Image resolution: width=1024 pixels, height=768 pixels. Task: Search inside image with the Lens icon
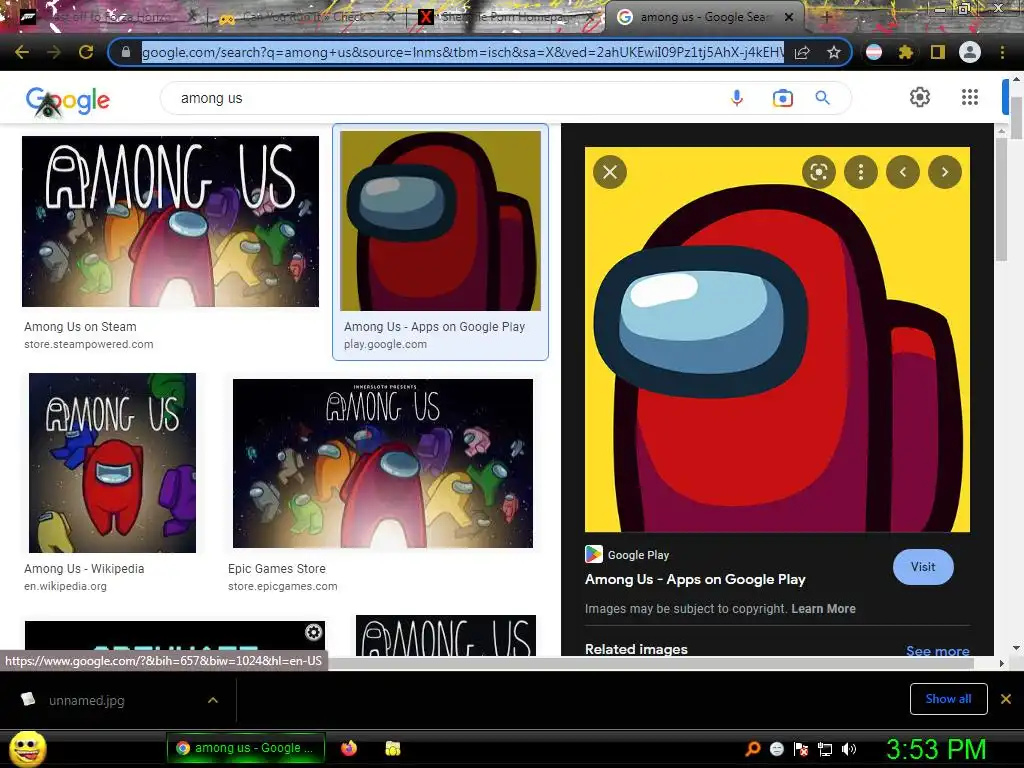click(x=818, y=172)
